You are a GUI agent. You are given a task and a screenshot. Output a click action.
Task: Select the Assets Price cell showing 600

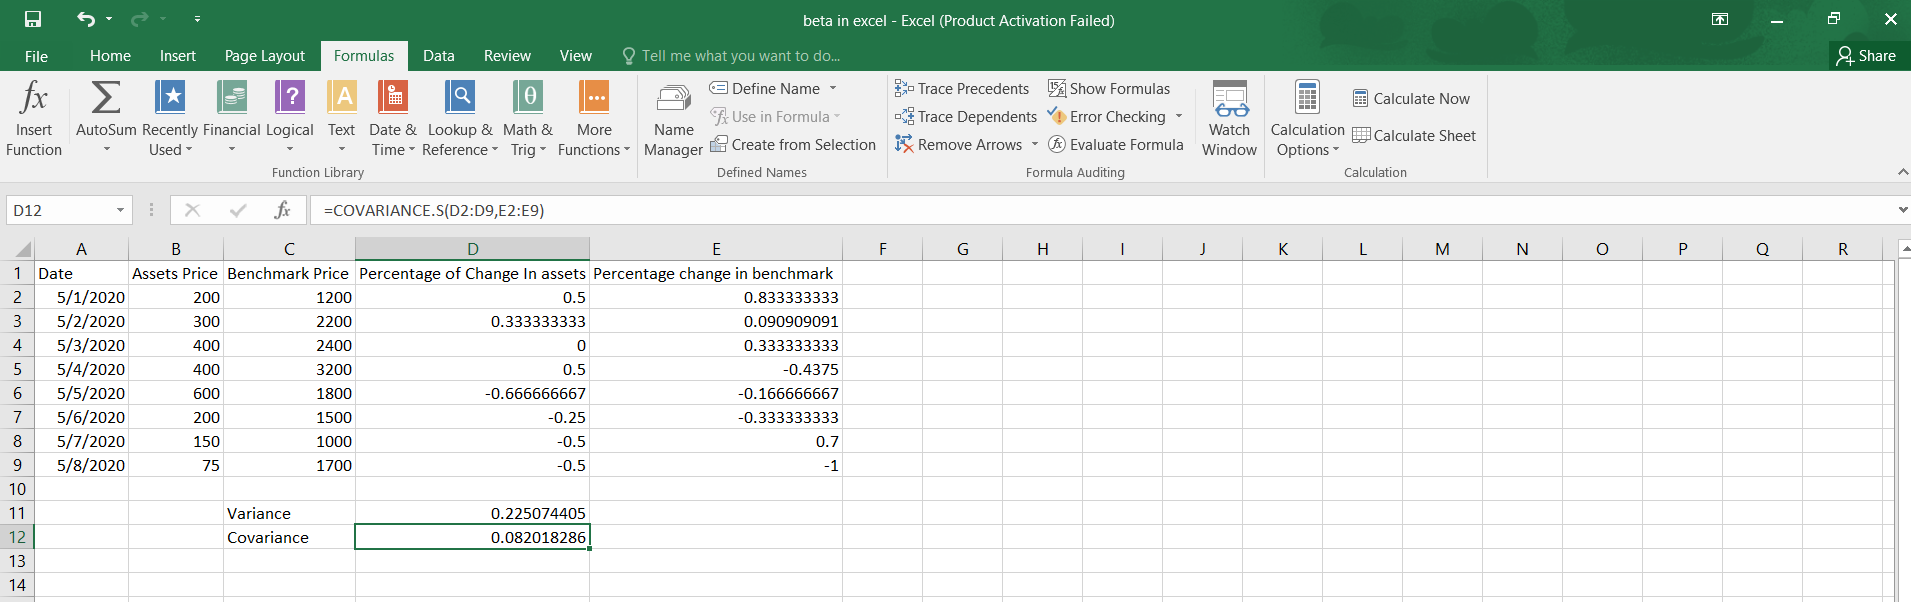click(176, 393)
